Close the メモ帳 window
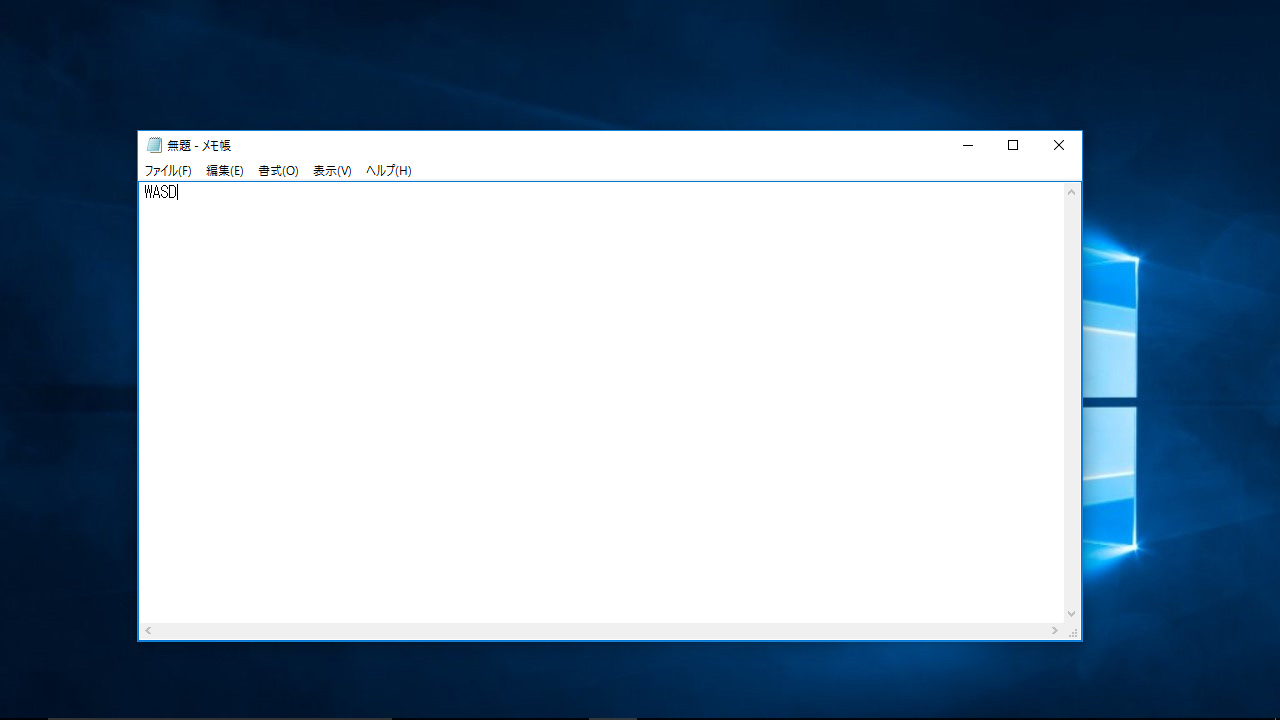This screenshot has height=720, width=1280. [x=1059, y=145]
